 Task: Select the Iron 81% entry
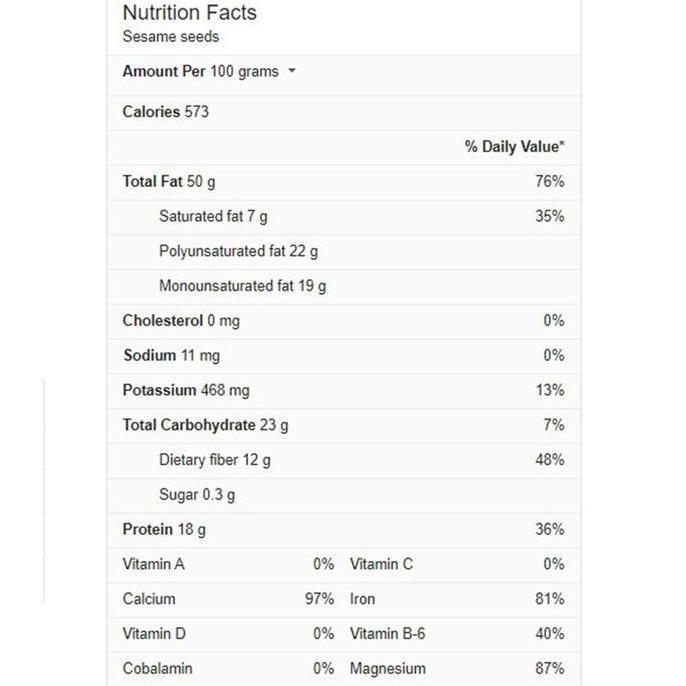coord(456,599)
